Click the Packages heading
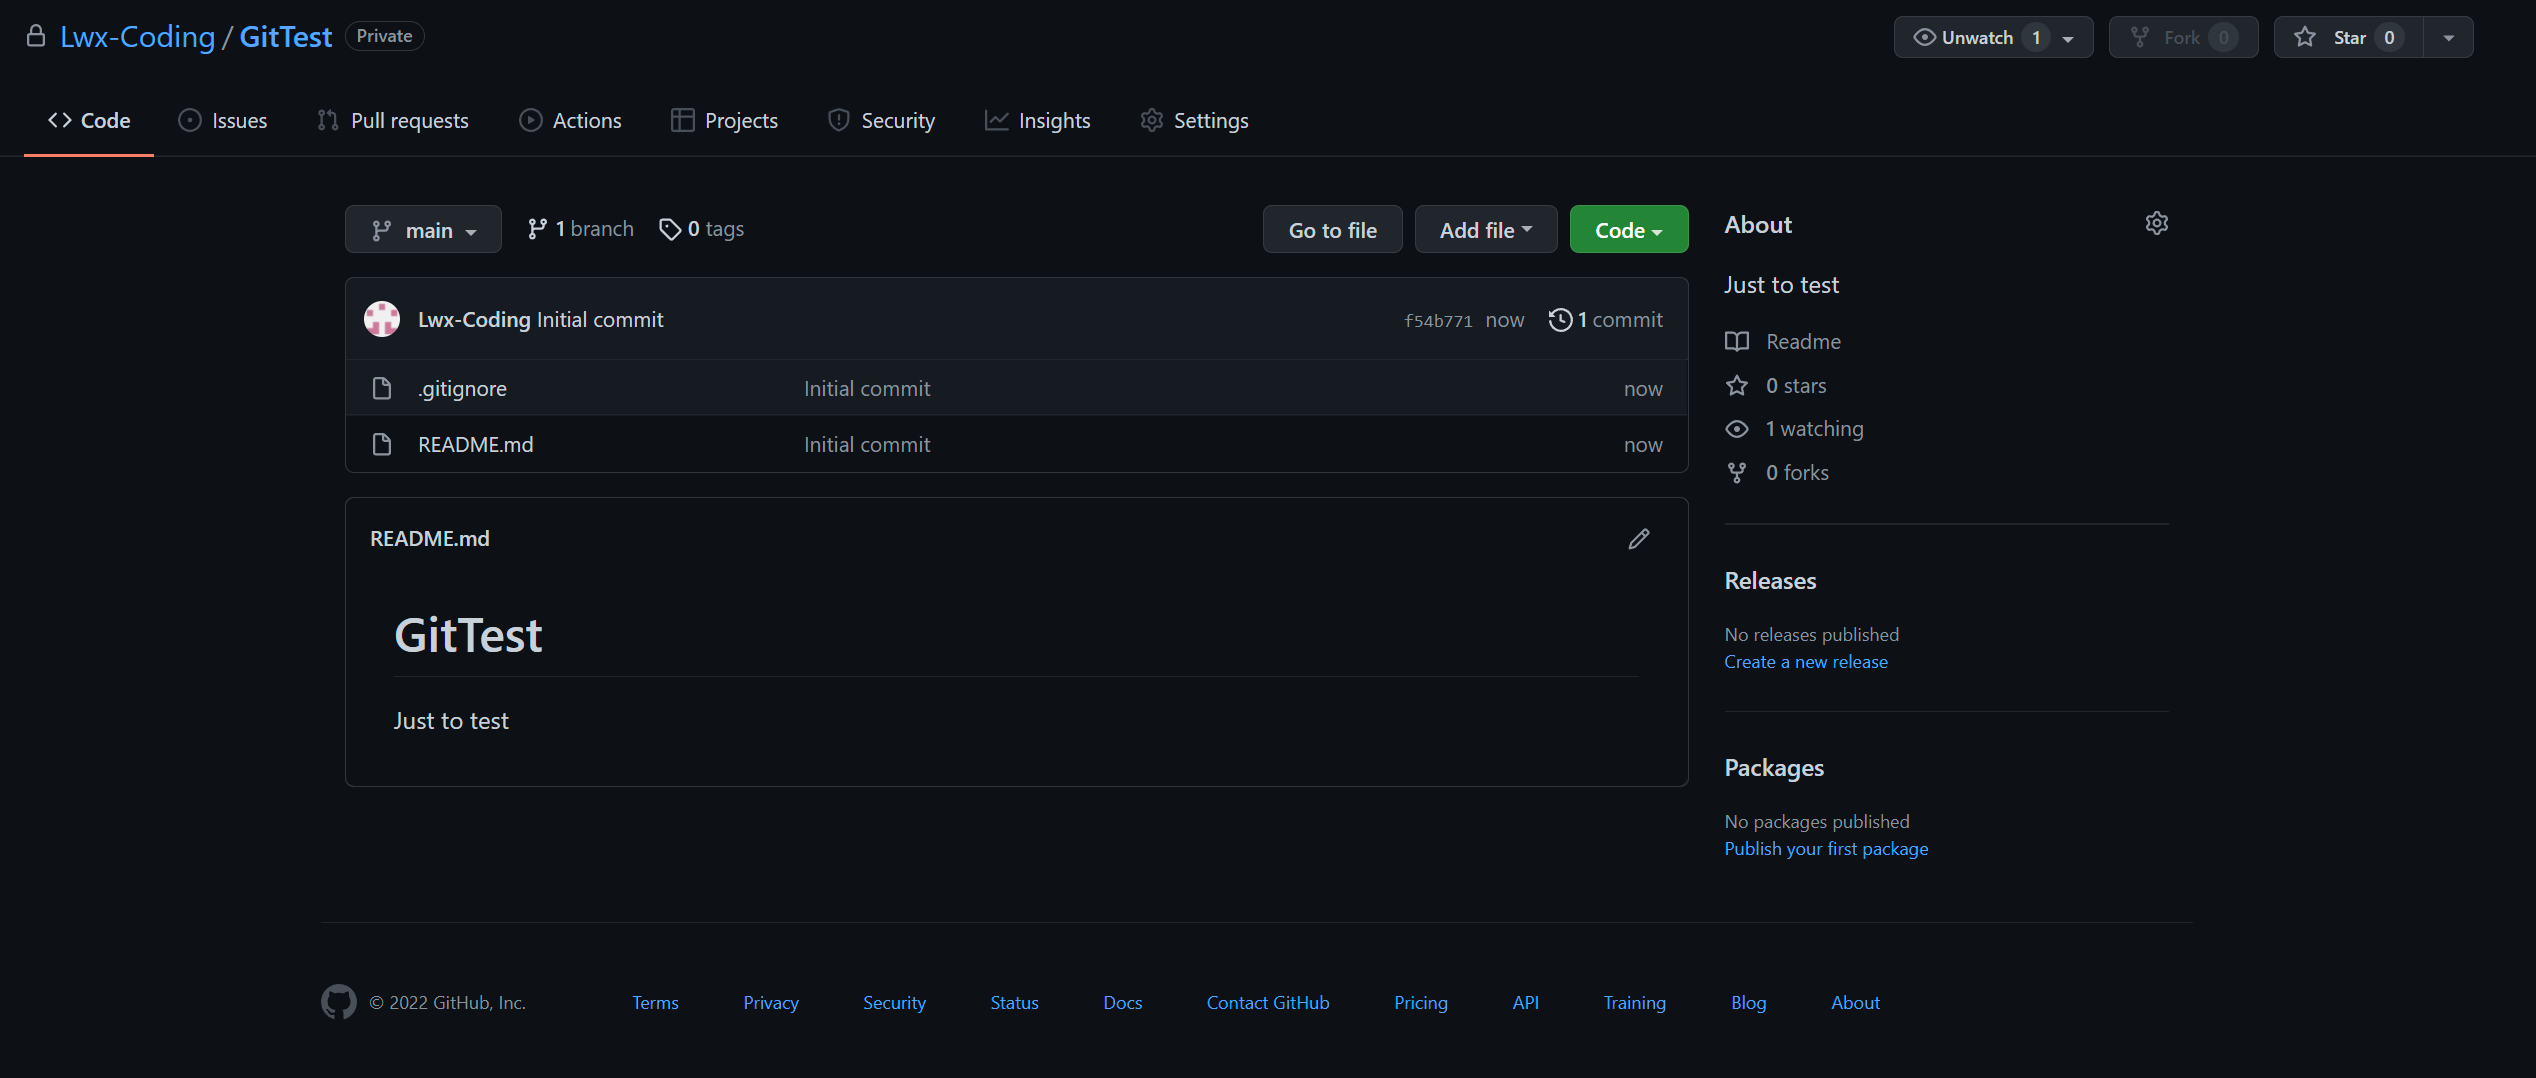This screenshot has width=2536, height=1078. coord(1774,768)
